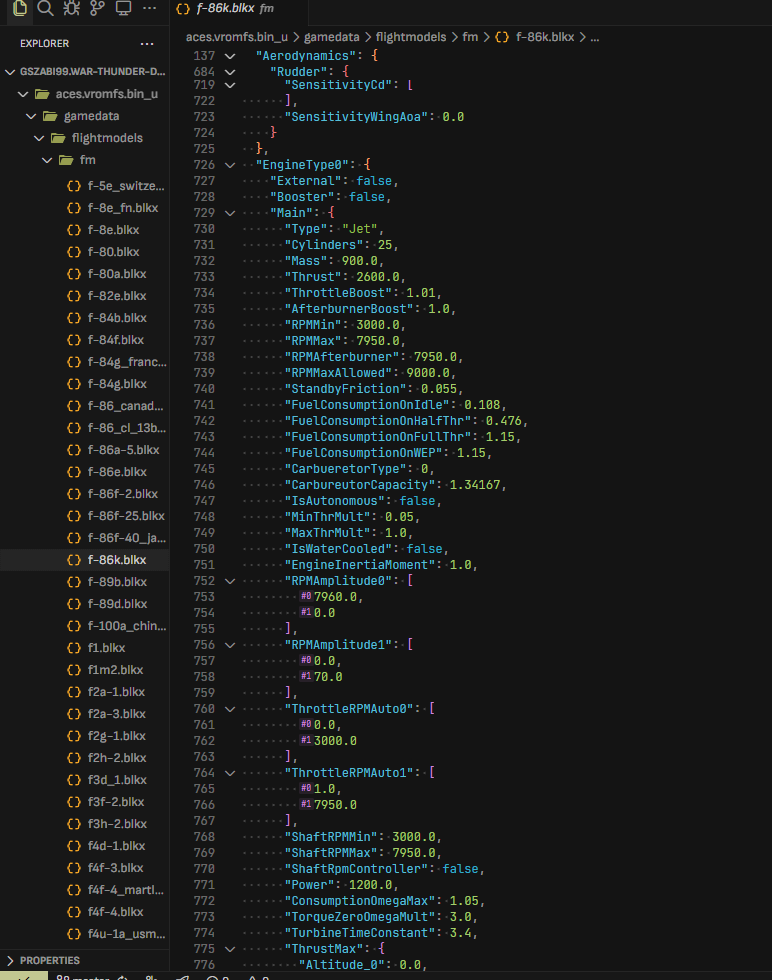This screenshot has height=980, width=772.
Task: Click the "ShaftRpmController" false value
Action: (461, 869)
